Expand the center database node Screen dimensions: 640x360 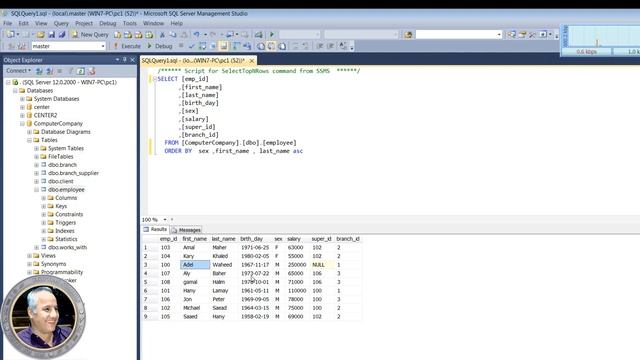(22, 107)
